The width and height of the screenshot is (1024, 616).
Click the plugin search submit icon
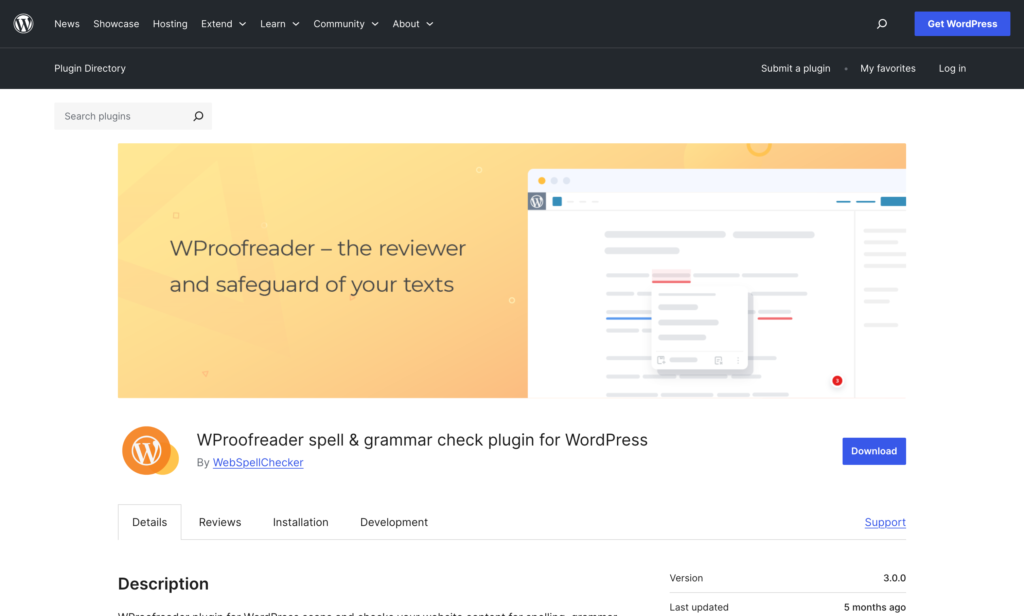(198, 116)
